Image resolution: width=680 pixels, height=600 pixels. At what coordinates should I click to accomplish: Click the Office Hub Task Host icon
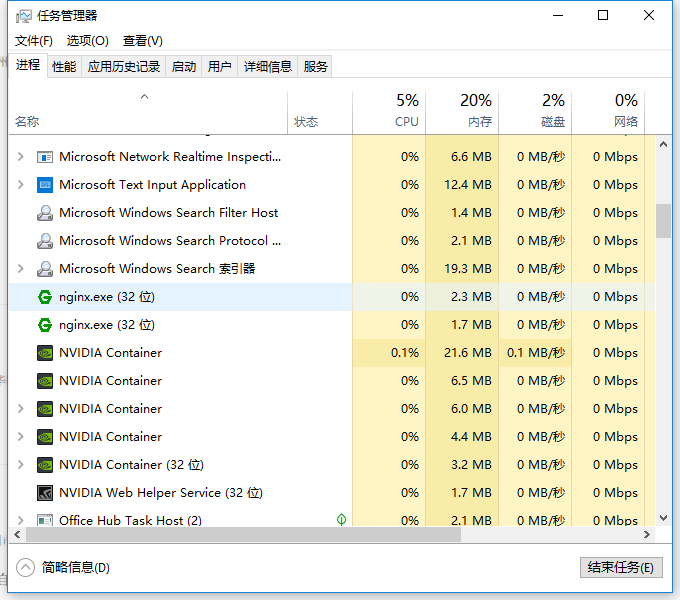tap(45, 520)
